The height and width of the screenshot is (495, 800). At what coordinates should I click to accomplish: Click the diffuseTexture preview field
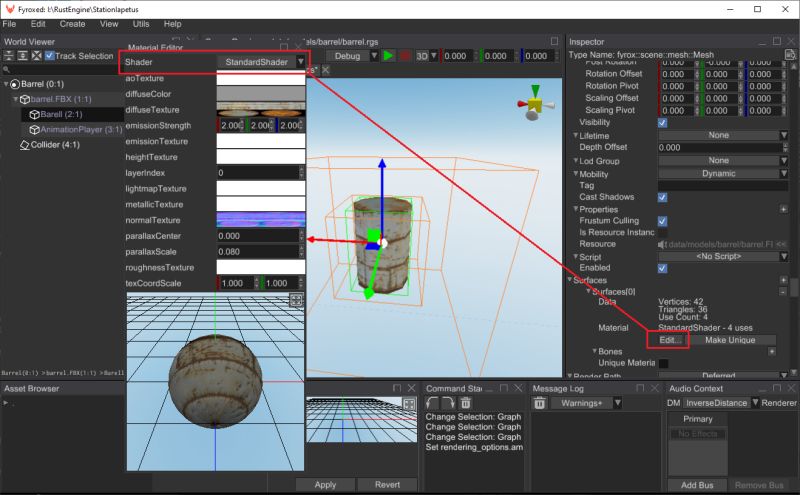(261, 109)
